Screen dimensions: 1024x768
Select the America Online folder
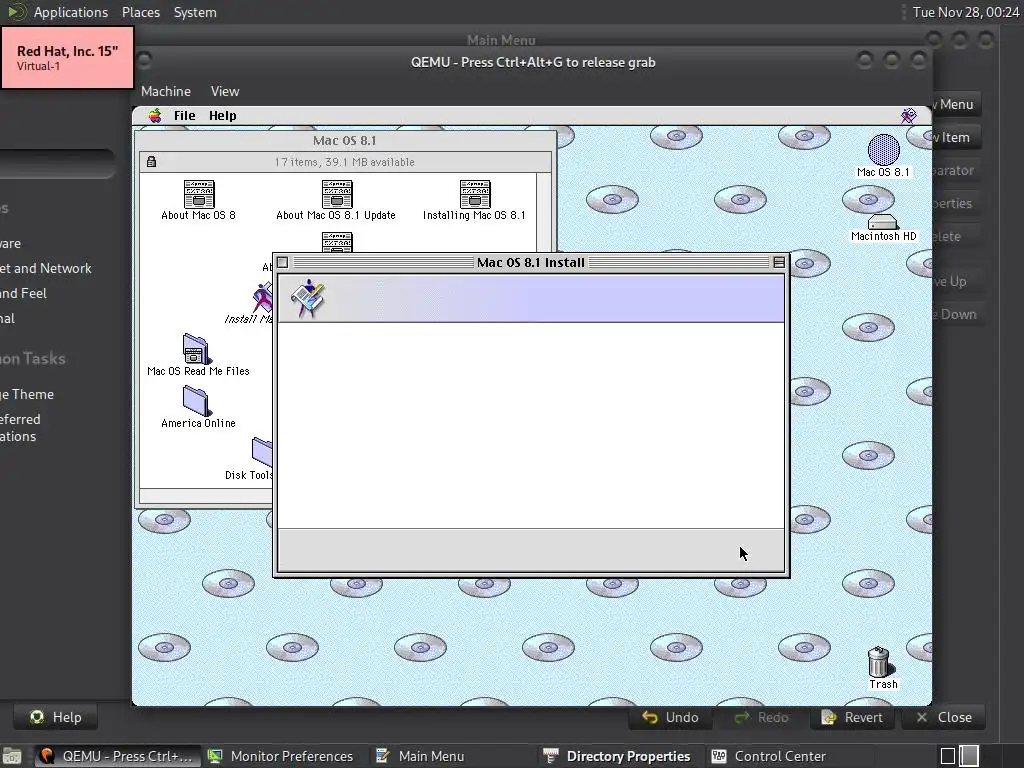[196, 400]
